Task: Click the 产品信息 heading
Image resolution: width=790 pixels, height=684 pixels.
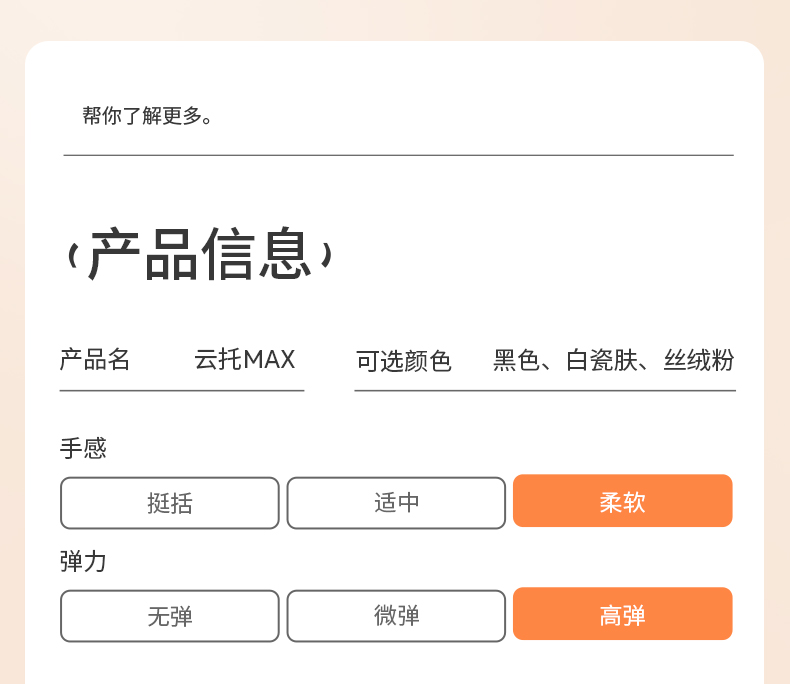Action: (200, 255)
